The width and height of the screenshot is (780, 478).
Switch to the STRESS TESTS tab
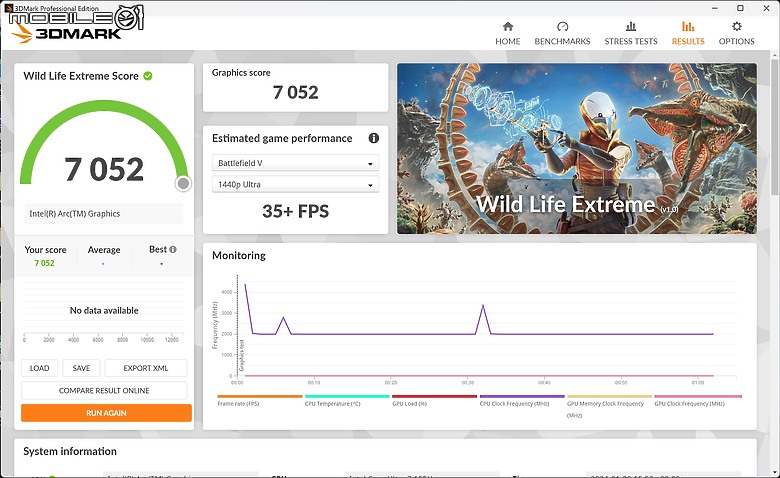click(631, 33)
